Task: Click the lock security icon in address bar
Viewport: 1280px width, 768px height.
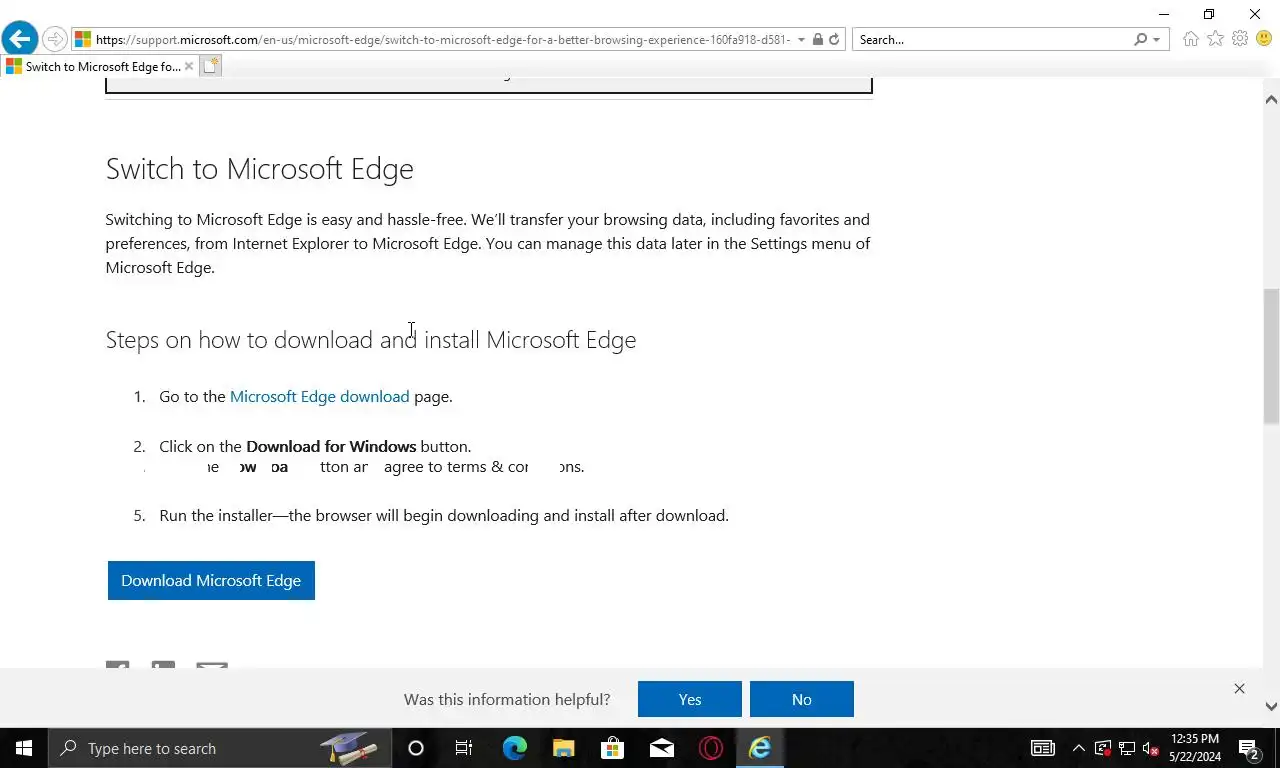Action: 818,39
